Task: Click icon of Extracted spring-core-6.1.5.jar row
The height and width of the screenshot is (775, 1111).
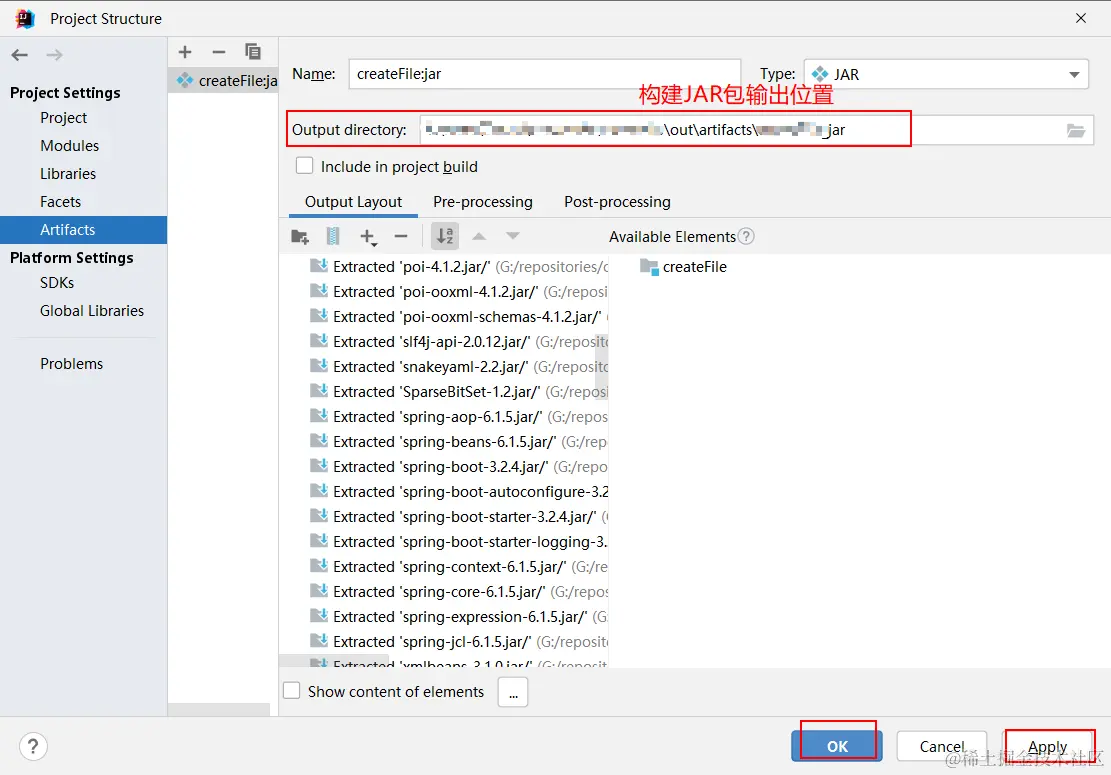Action: 319,592
